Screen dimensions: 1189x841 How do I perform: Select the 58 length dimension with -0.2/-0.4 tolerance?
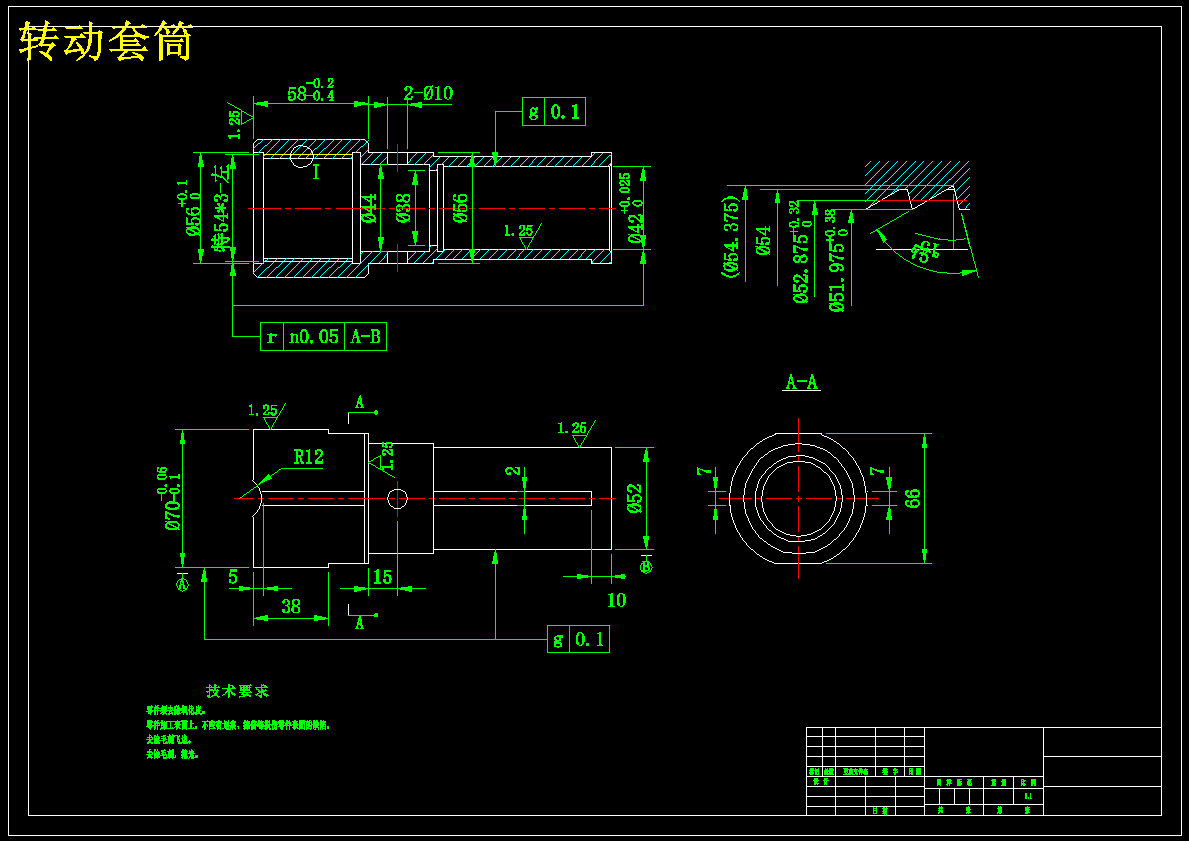312,90
